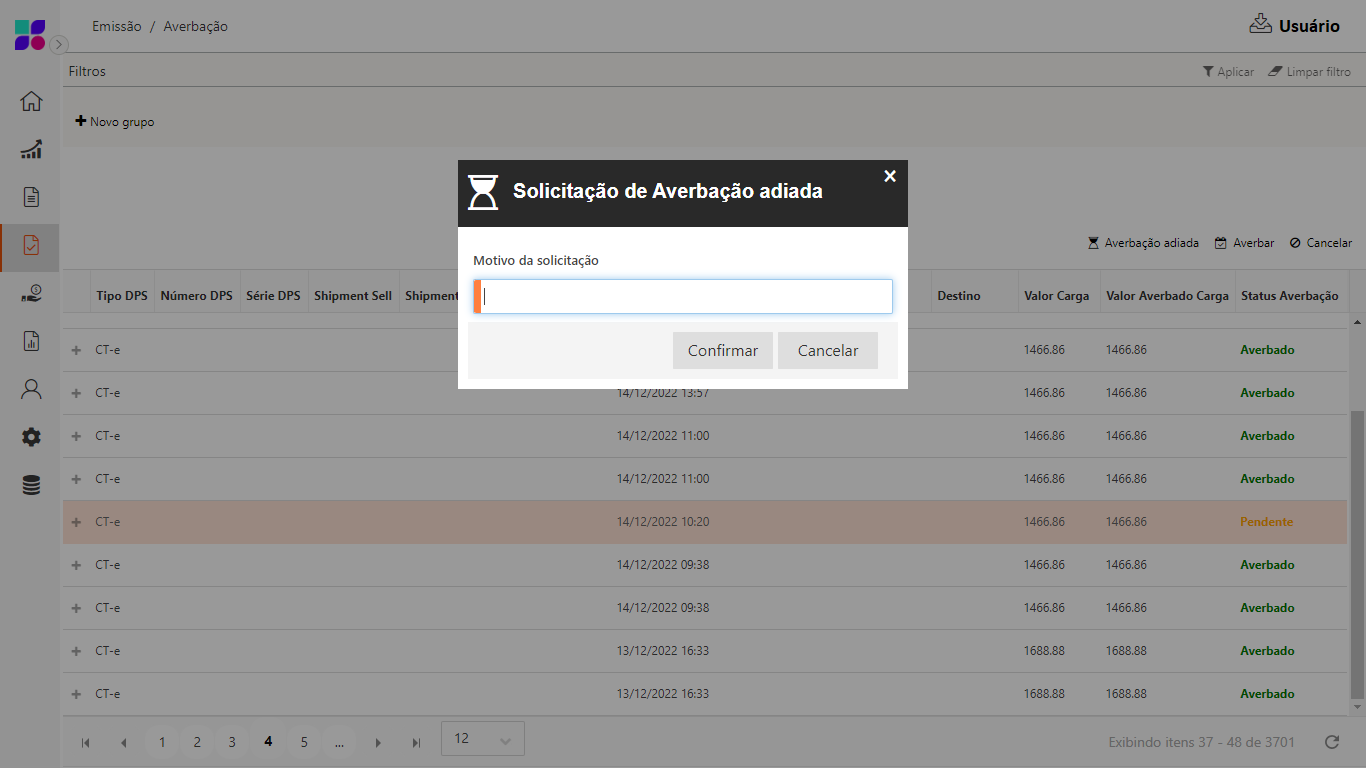Viewport: 1366px width, 768px height.
Task: Open the report file icon in sidebar
Action: pos(31,341)
